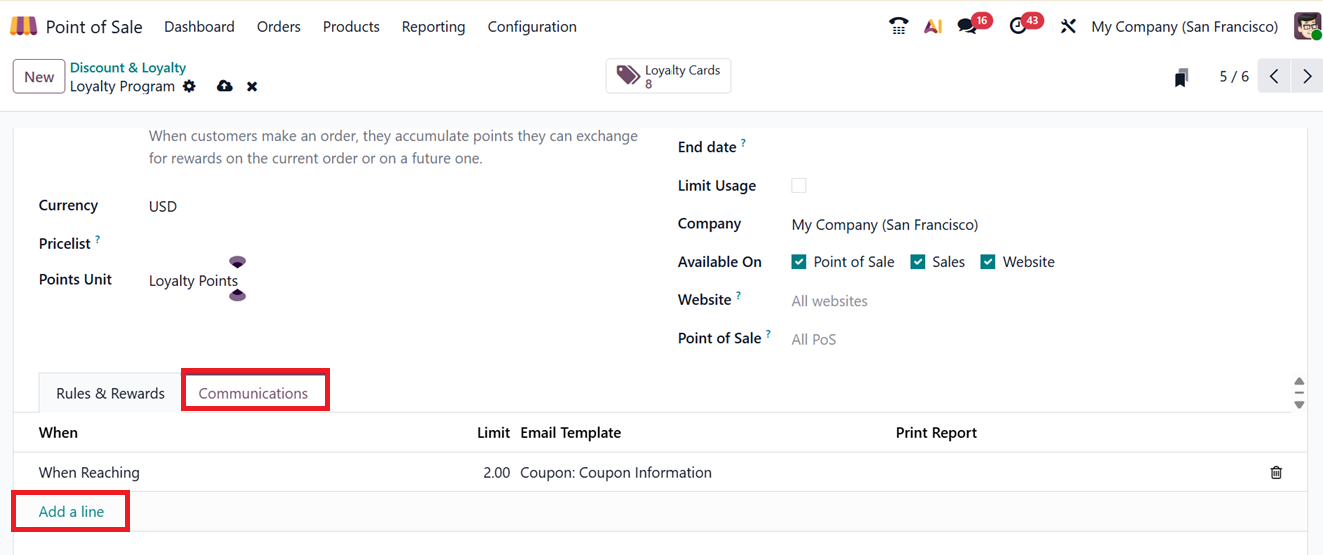Delete the When Reaching line with trash icon
This screenshot has height=555, width=1323.
pos(1276,473)
